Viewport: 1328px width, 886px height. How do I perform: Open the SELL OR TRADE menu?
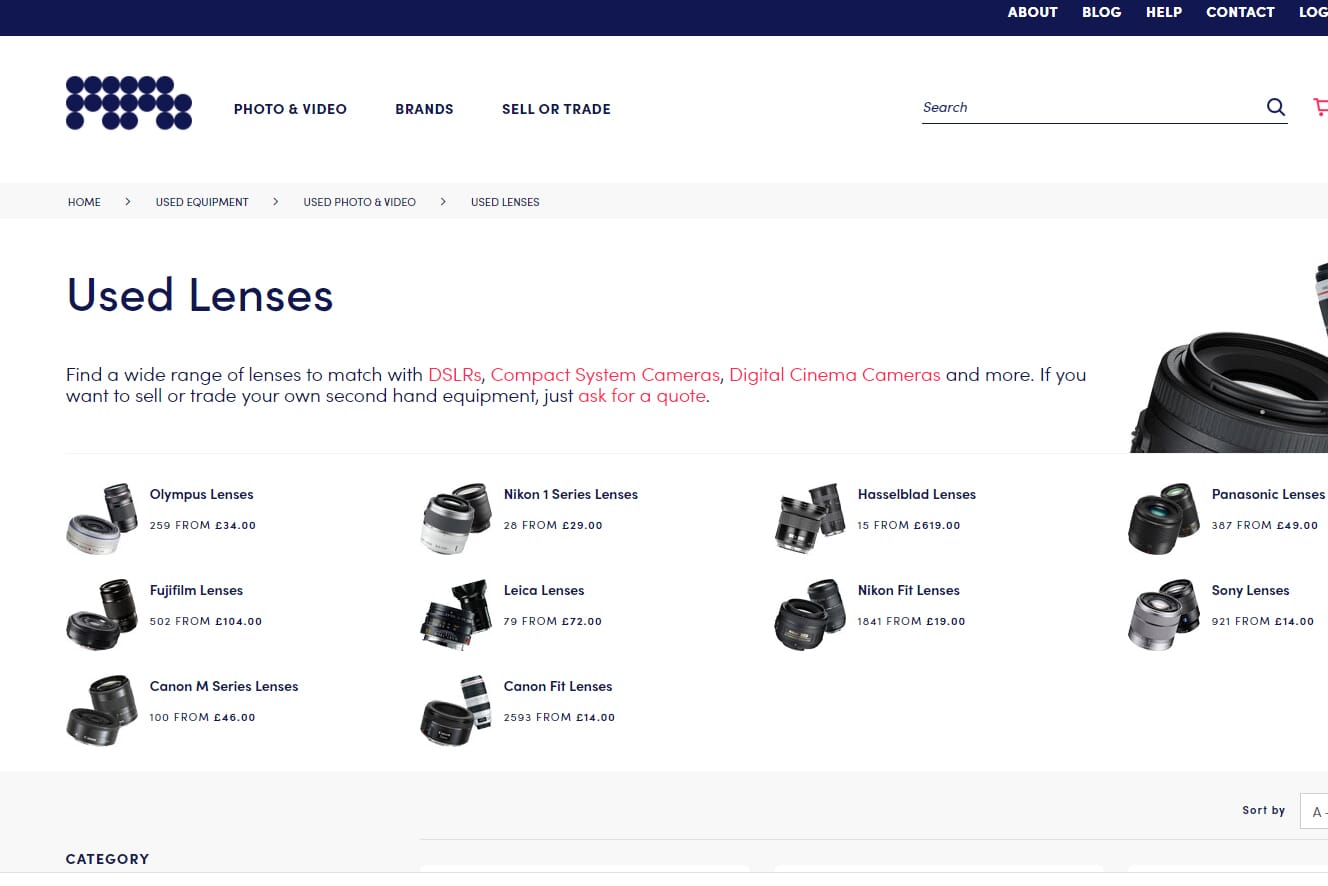click(x=556, y=109)
